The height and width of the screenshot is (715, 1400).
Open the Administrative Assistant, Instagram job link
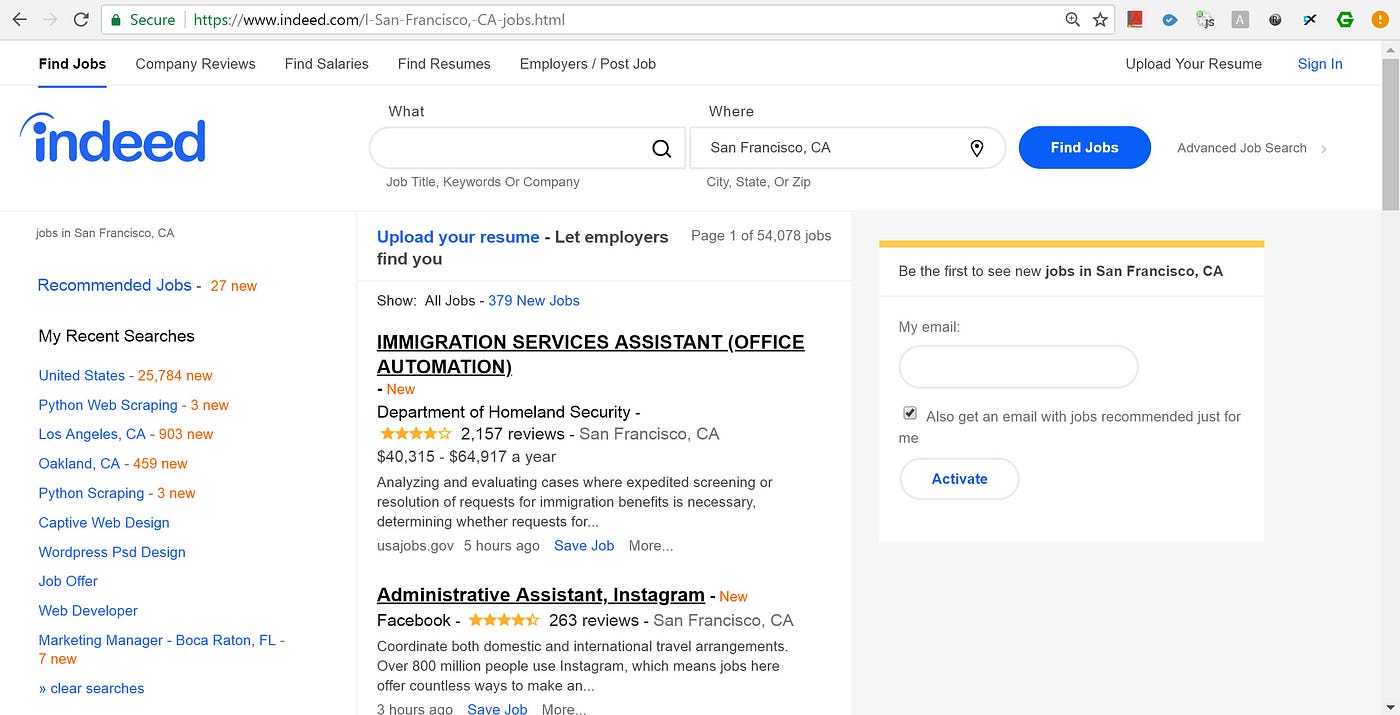541,595
